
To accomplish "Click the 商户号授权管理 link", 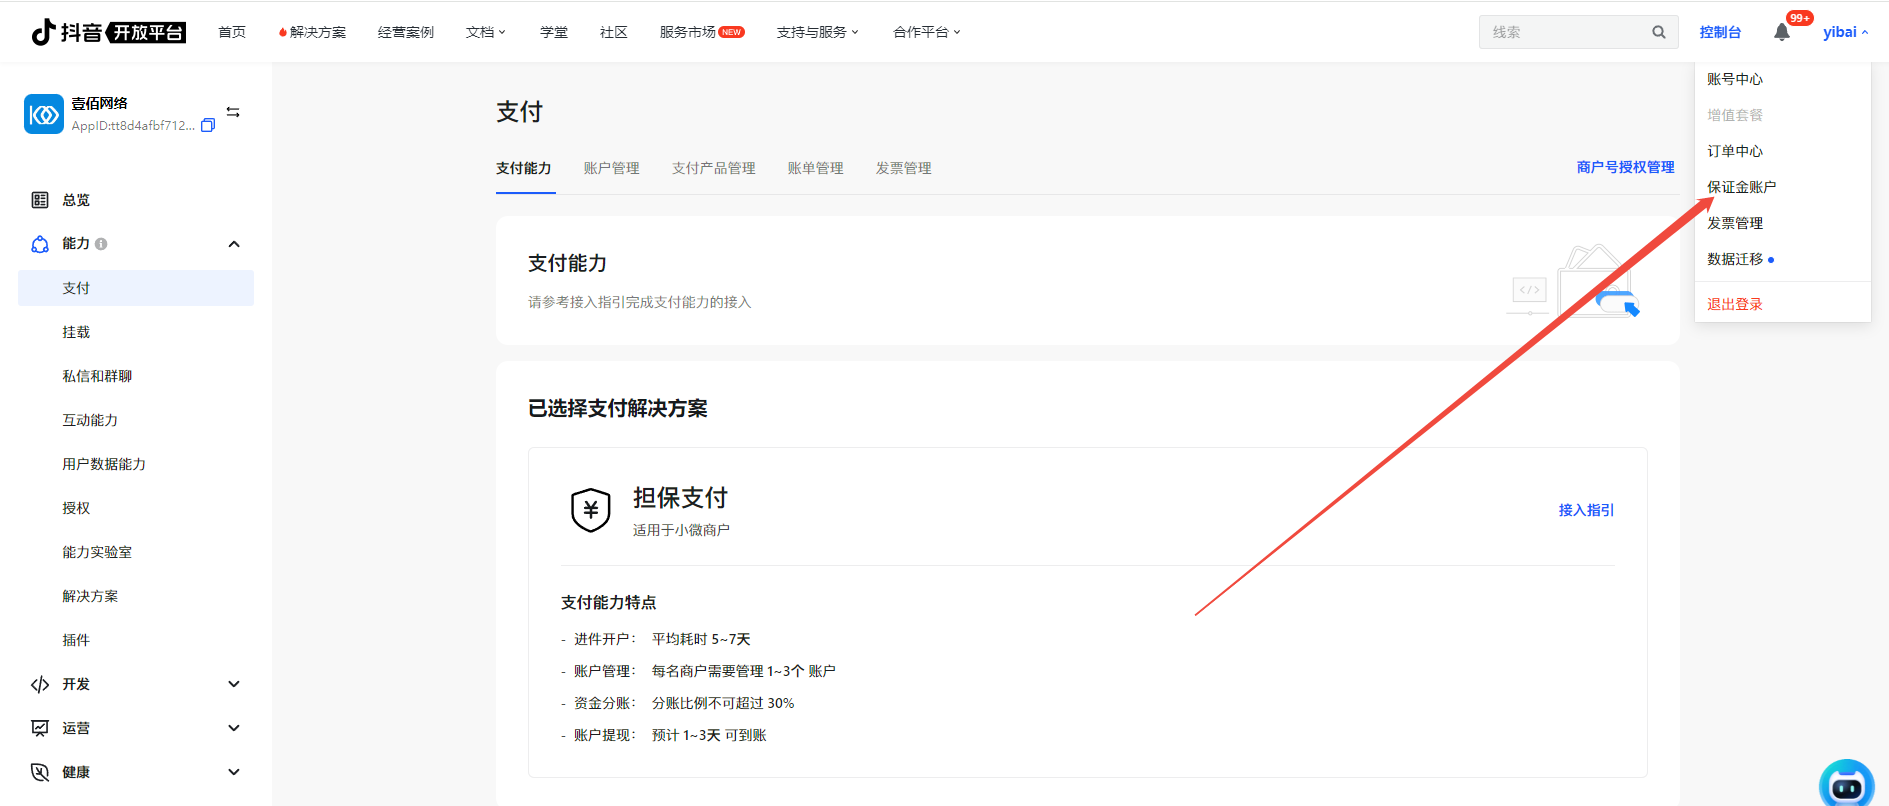I will tap(1625, 167).
